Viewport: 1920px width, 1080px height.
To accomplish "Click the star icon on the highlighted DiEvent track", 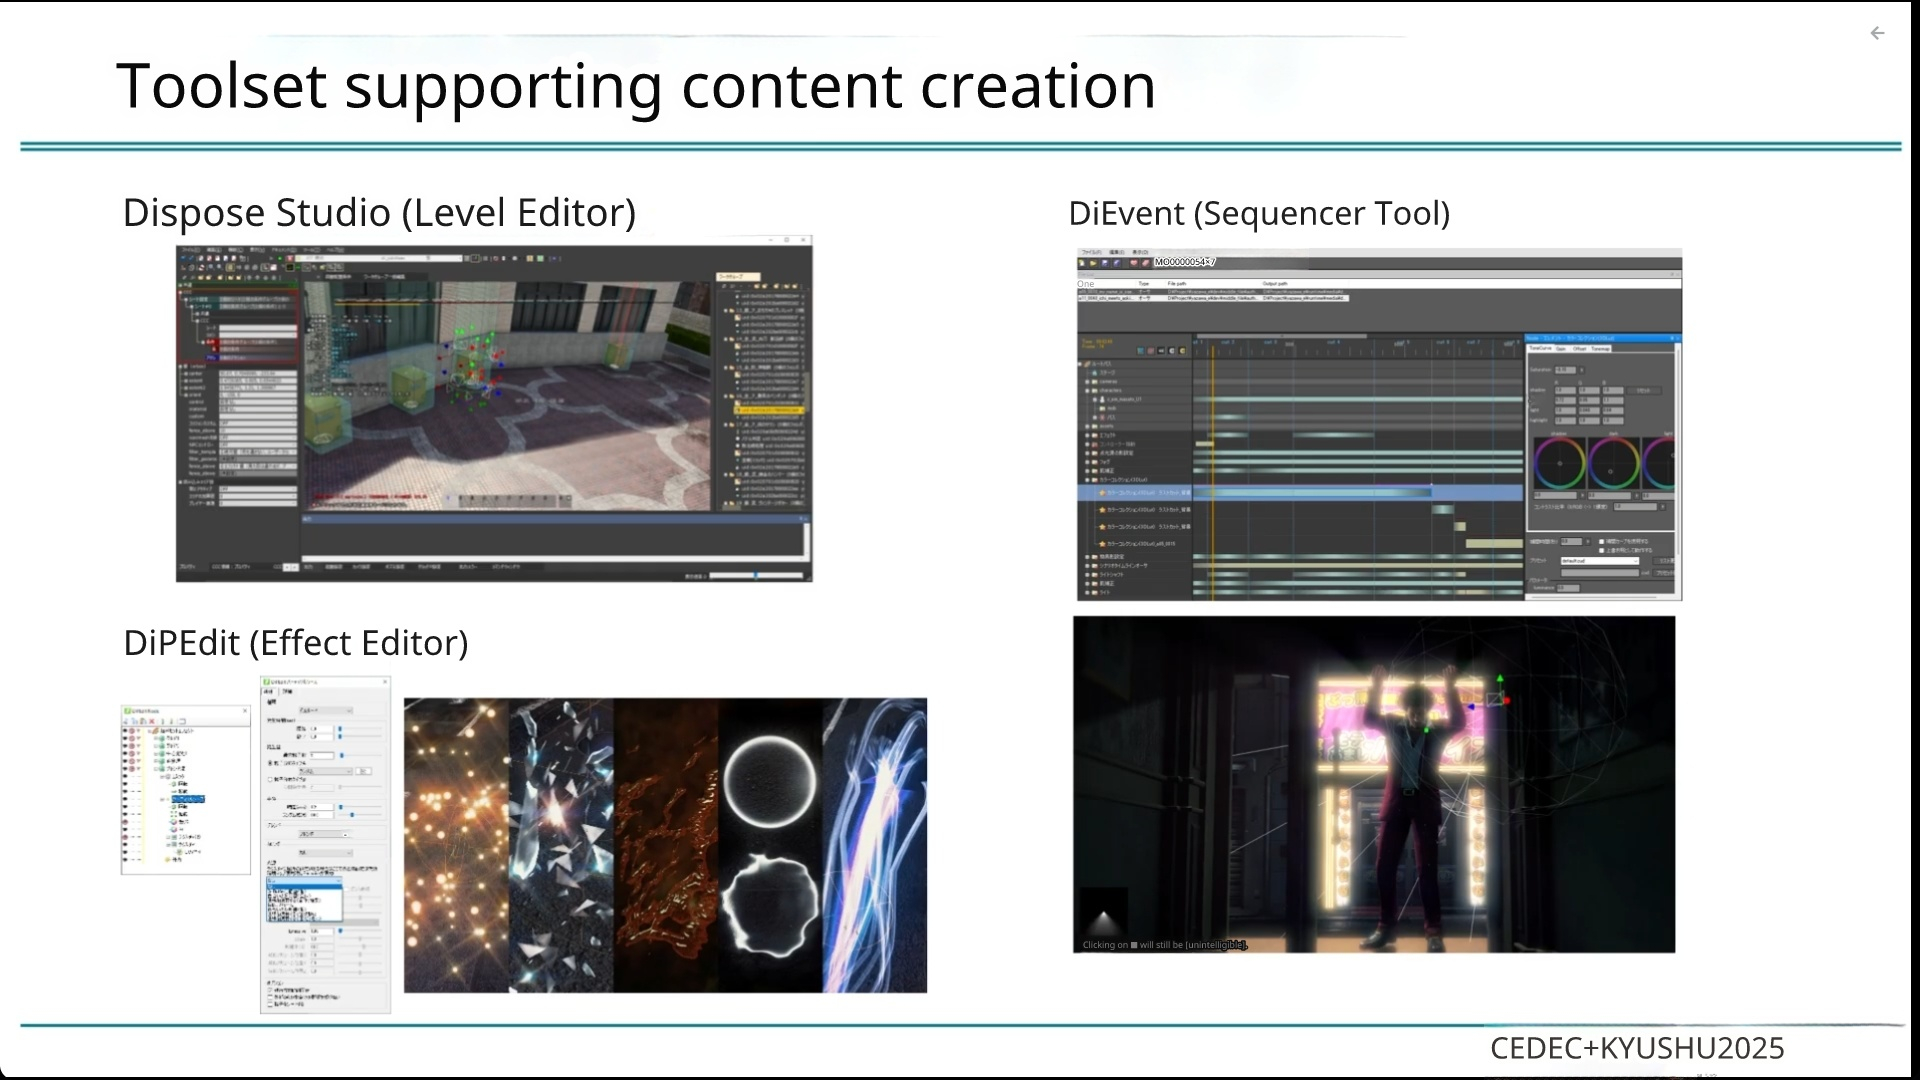I will (x=1102, y=492).
